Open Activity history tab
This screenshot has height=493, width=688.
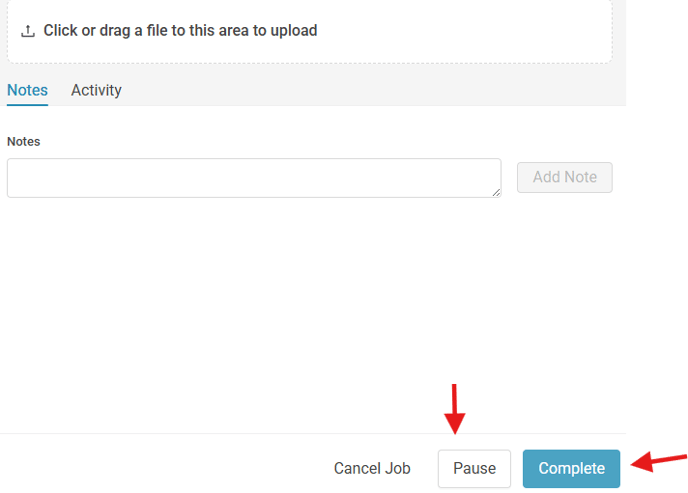[96, 90]
